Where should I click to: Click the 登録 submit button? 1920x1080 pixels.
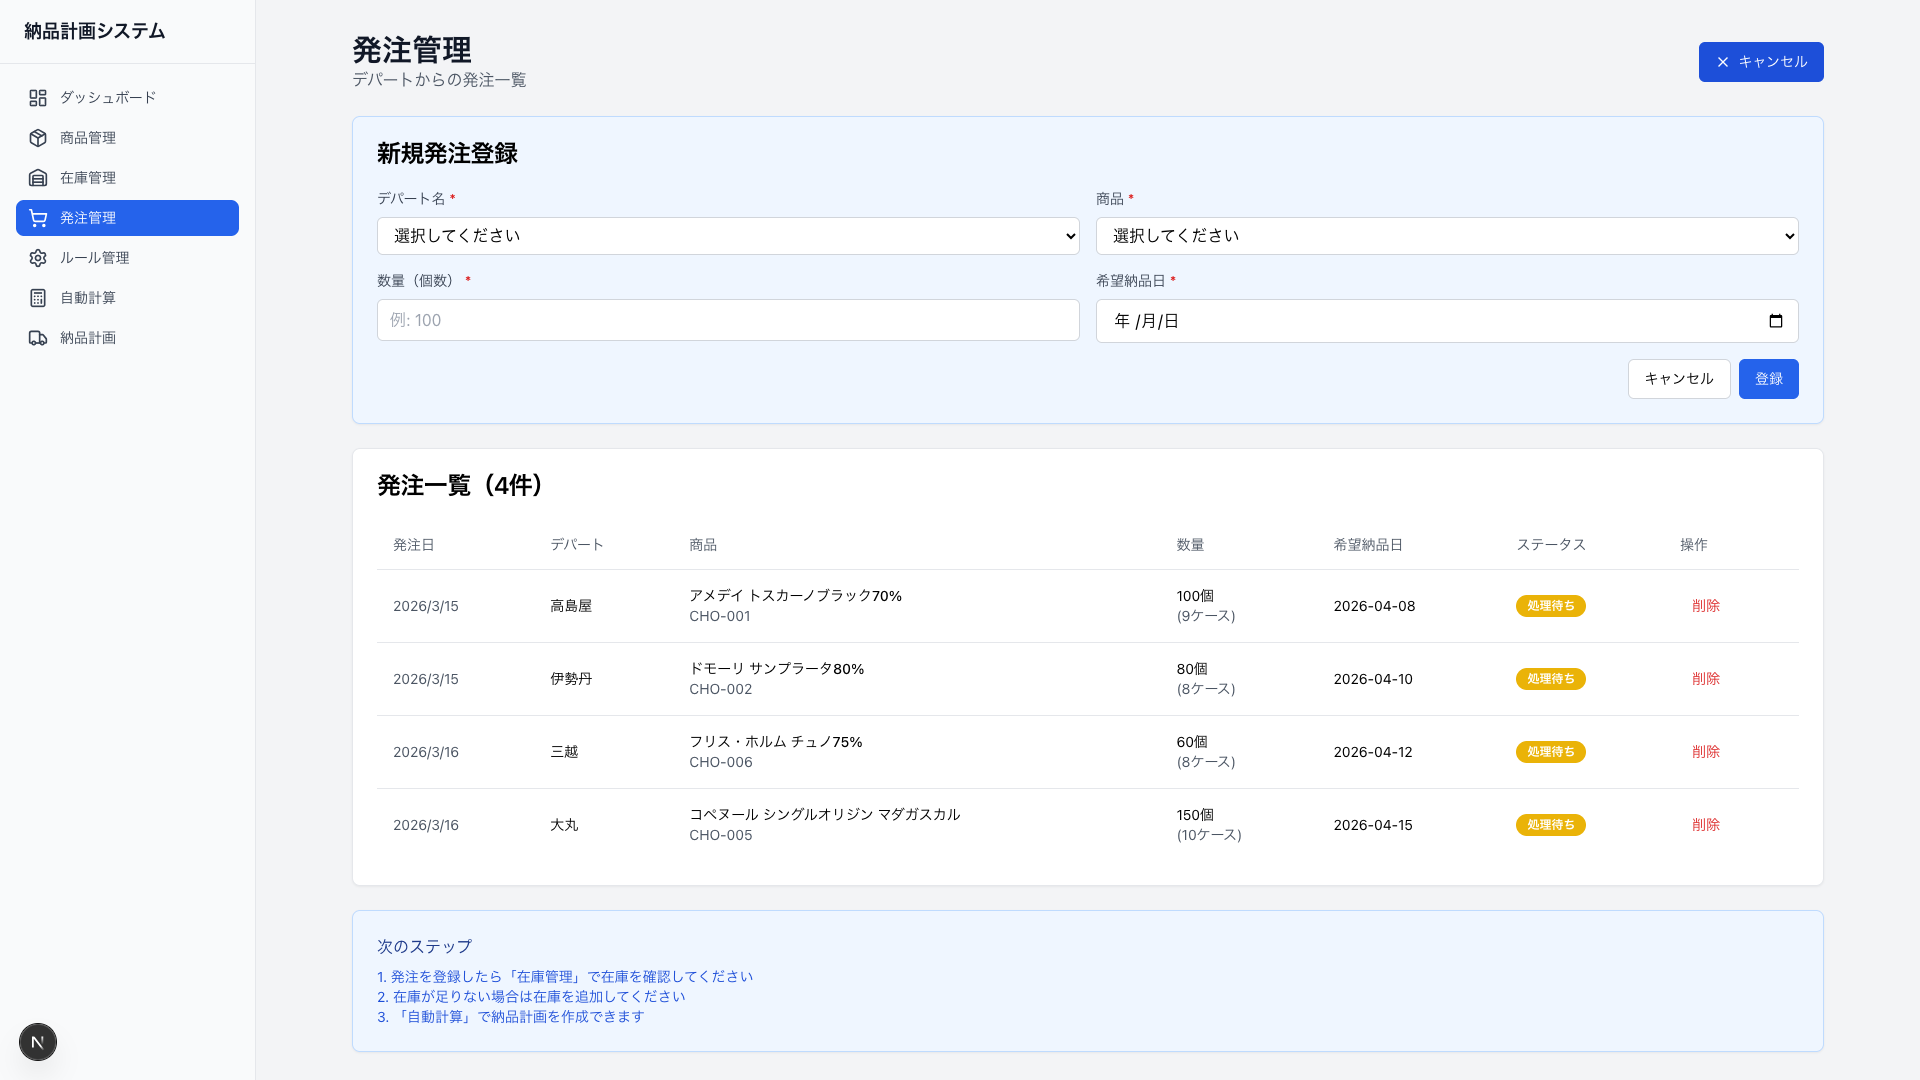(x=1768, y=379)
